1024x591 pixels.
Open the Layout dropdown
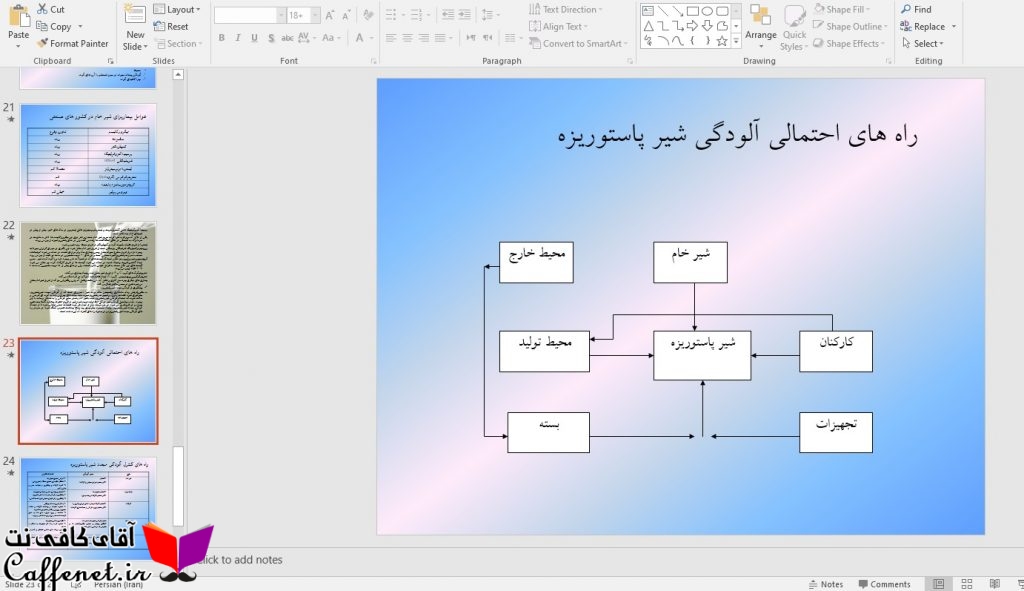coord(177,9)
